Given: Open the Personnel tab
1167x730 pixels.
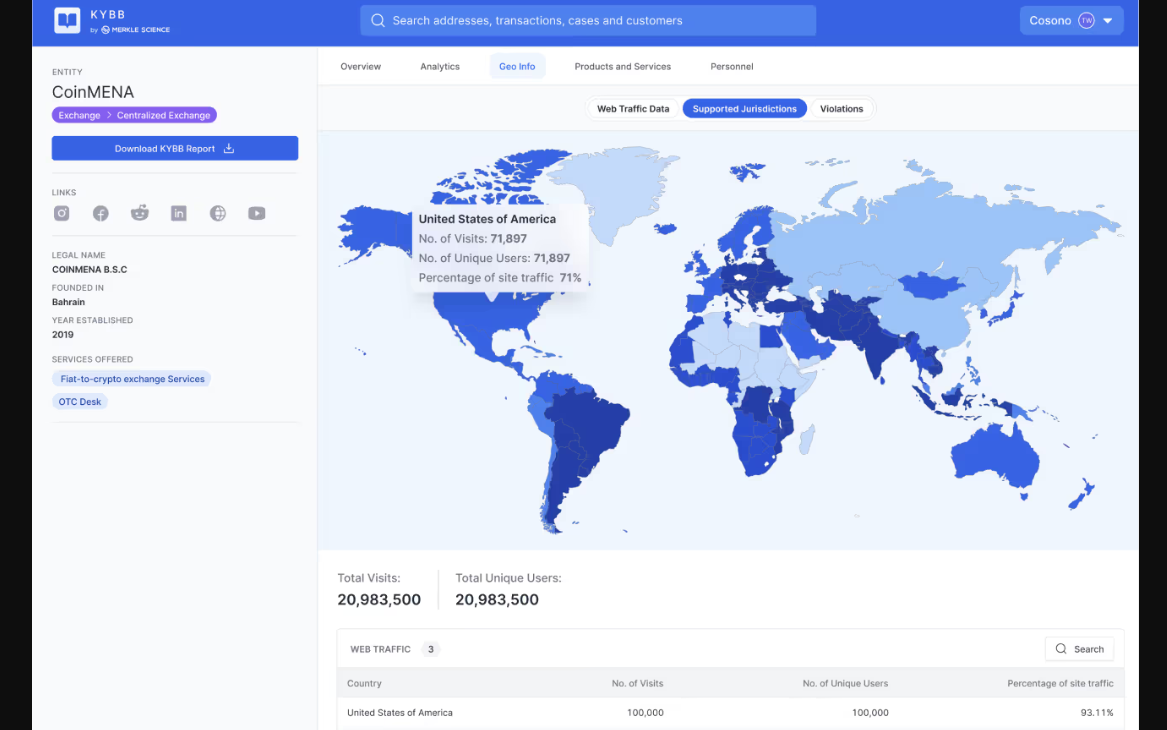Looking at the screenshot, I should click(732, 66).
